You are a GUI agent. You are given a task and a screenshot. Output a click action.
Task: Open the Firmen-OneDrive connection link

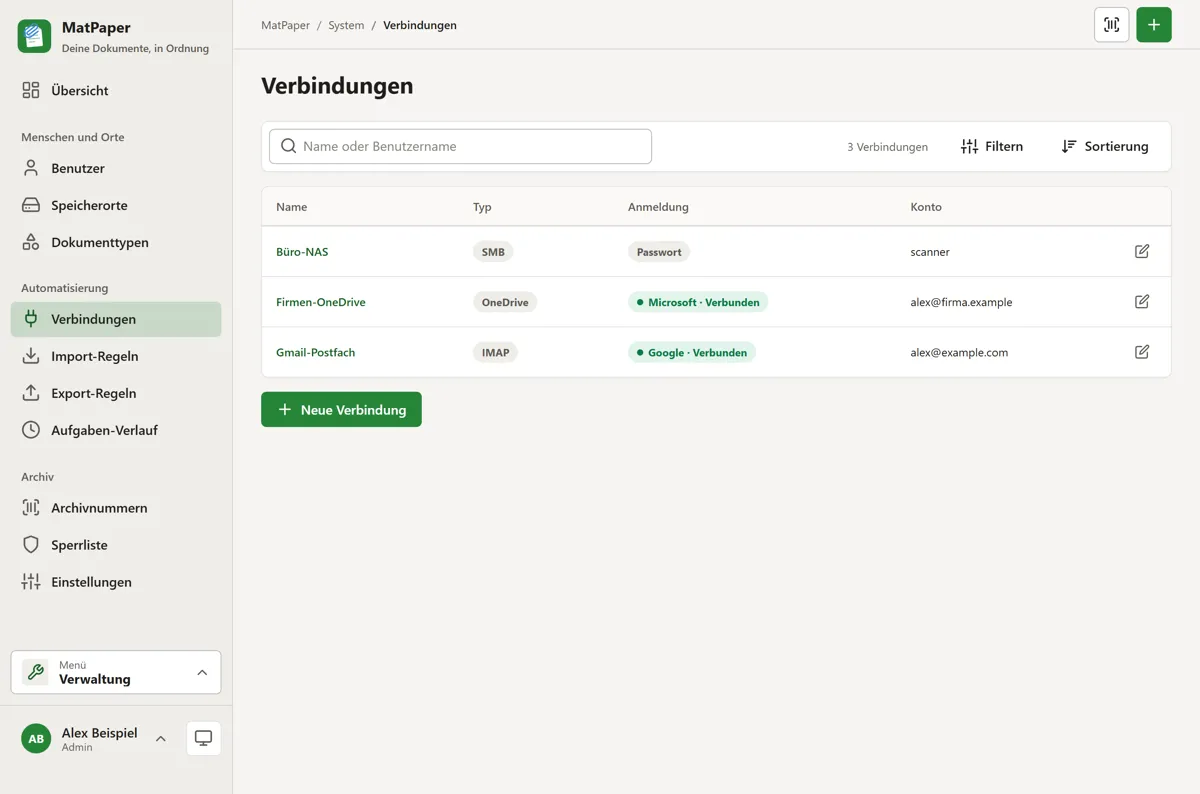click(321, 302)
